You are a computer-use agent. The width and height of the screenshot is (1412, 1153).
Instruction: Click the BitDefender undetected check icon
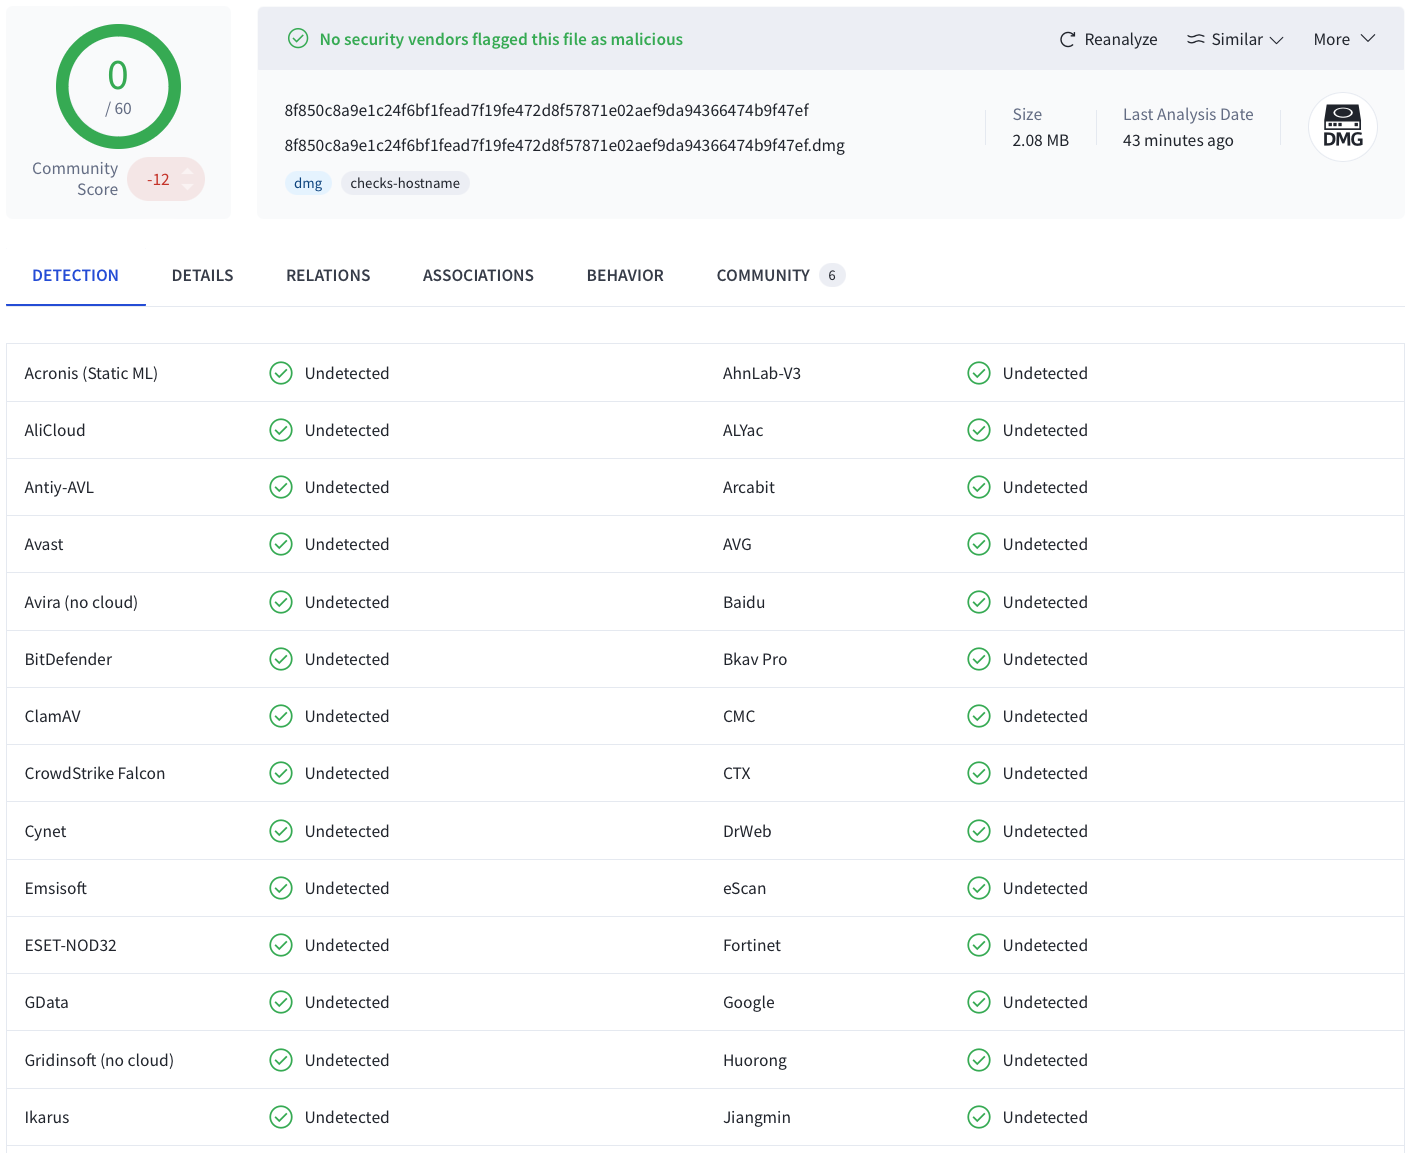pos(281,659)
